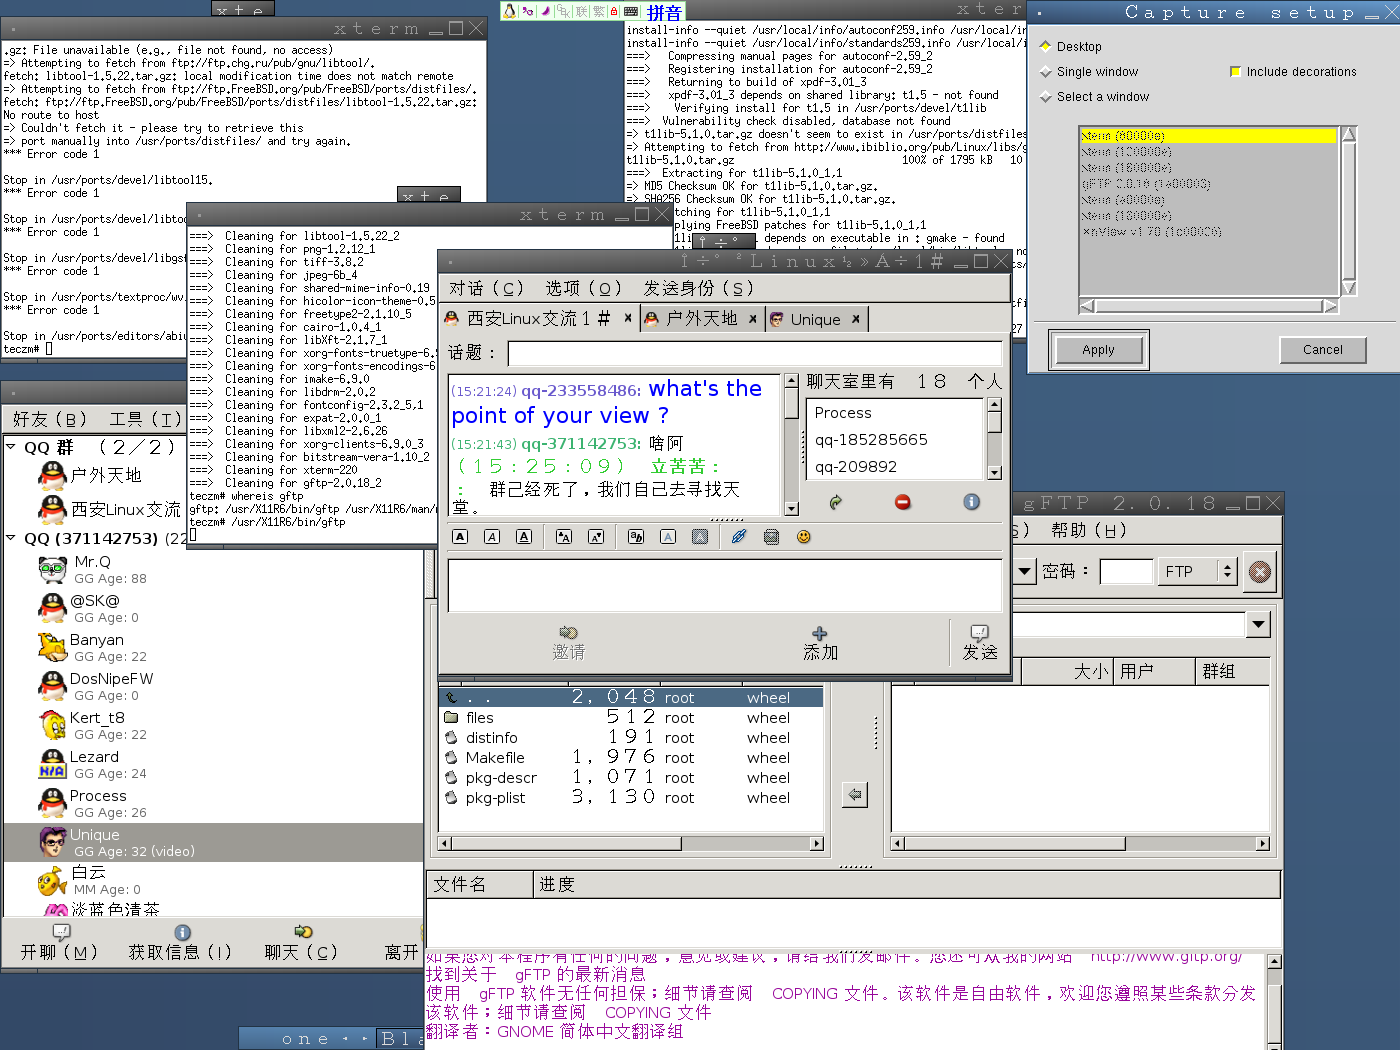This screenshot has height=1050, width=1400.
Task: Open the smiley emoticon picker
Action: pyautogui.click(x=803, y=537)
